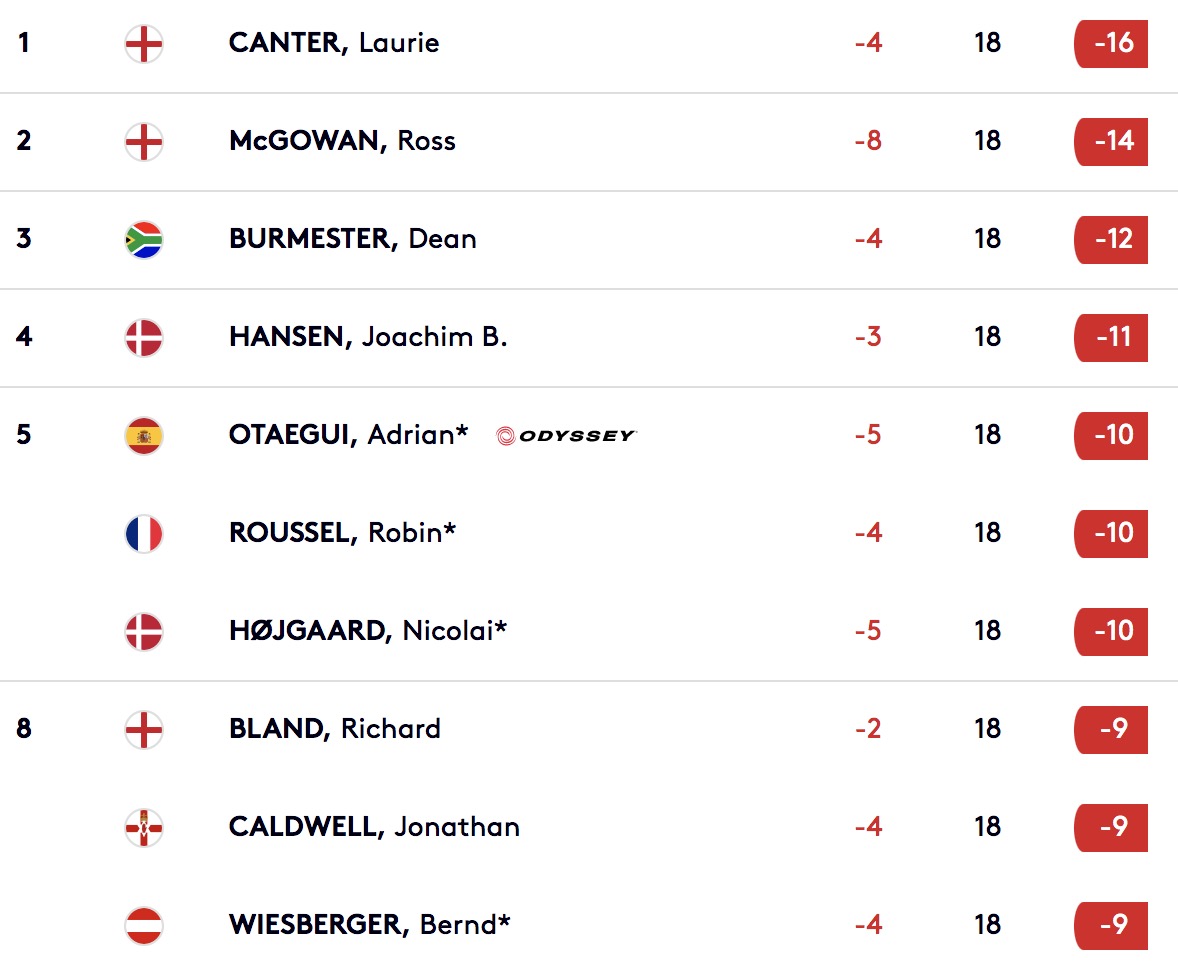Open Richard Bland's player entry

[334, 729]
